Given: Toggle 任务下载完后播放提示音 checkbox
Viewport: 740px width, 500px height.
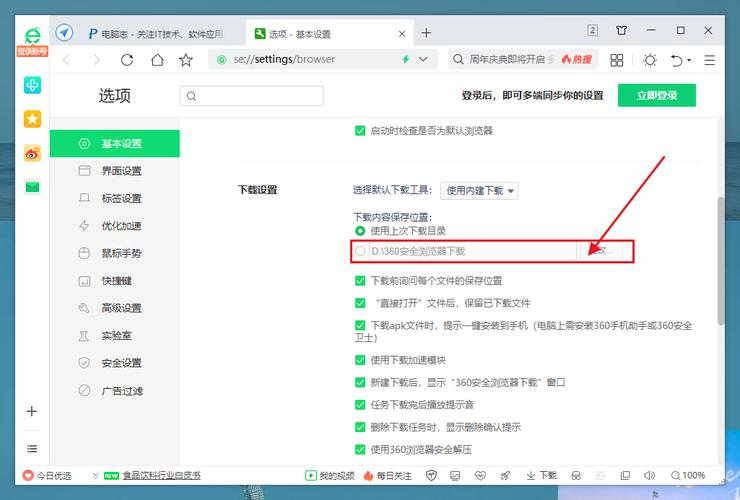Looking at the screenshot, I should pyautogui.click(x=360, y=405).
